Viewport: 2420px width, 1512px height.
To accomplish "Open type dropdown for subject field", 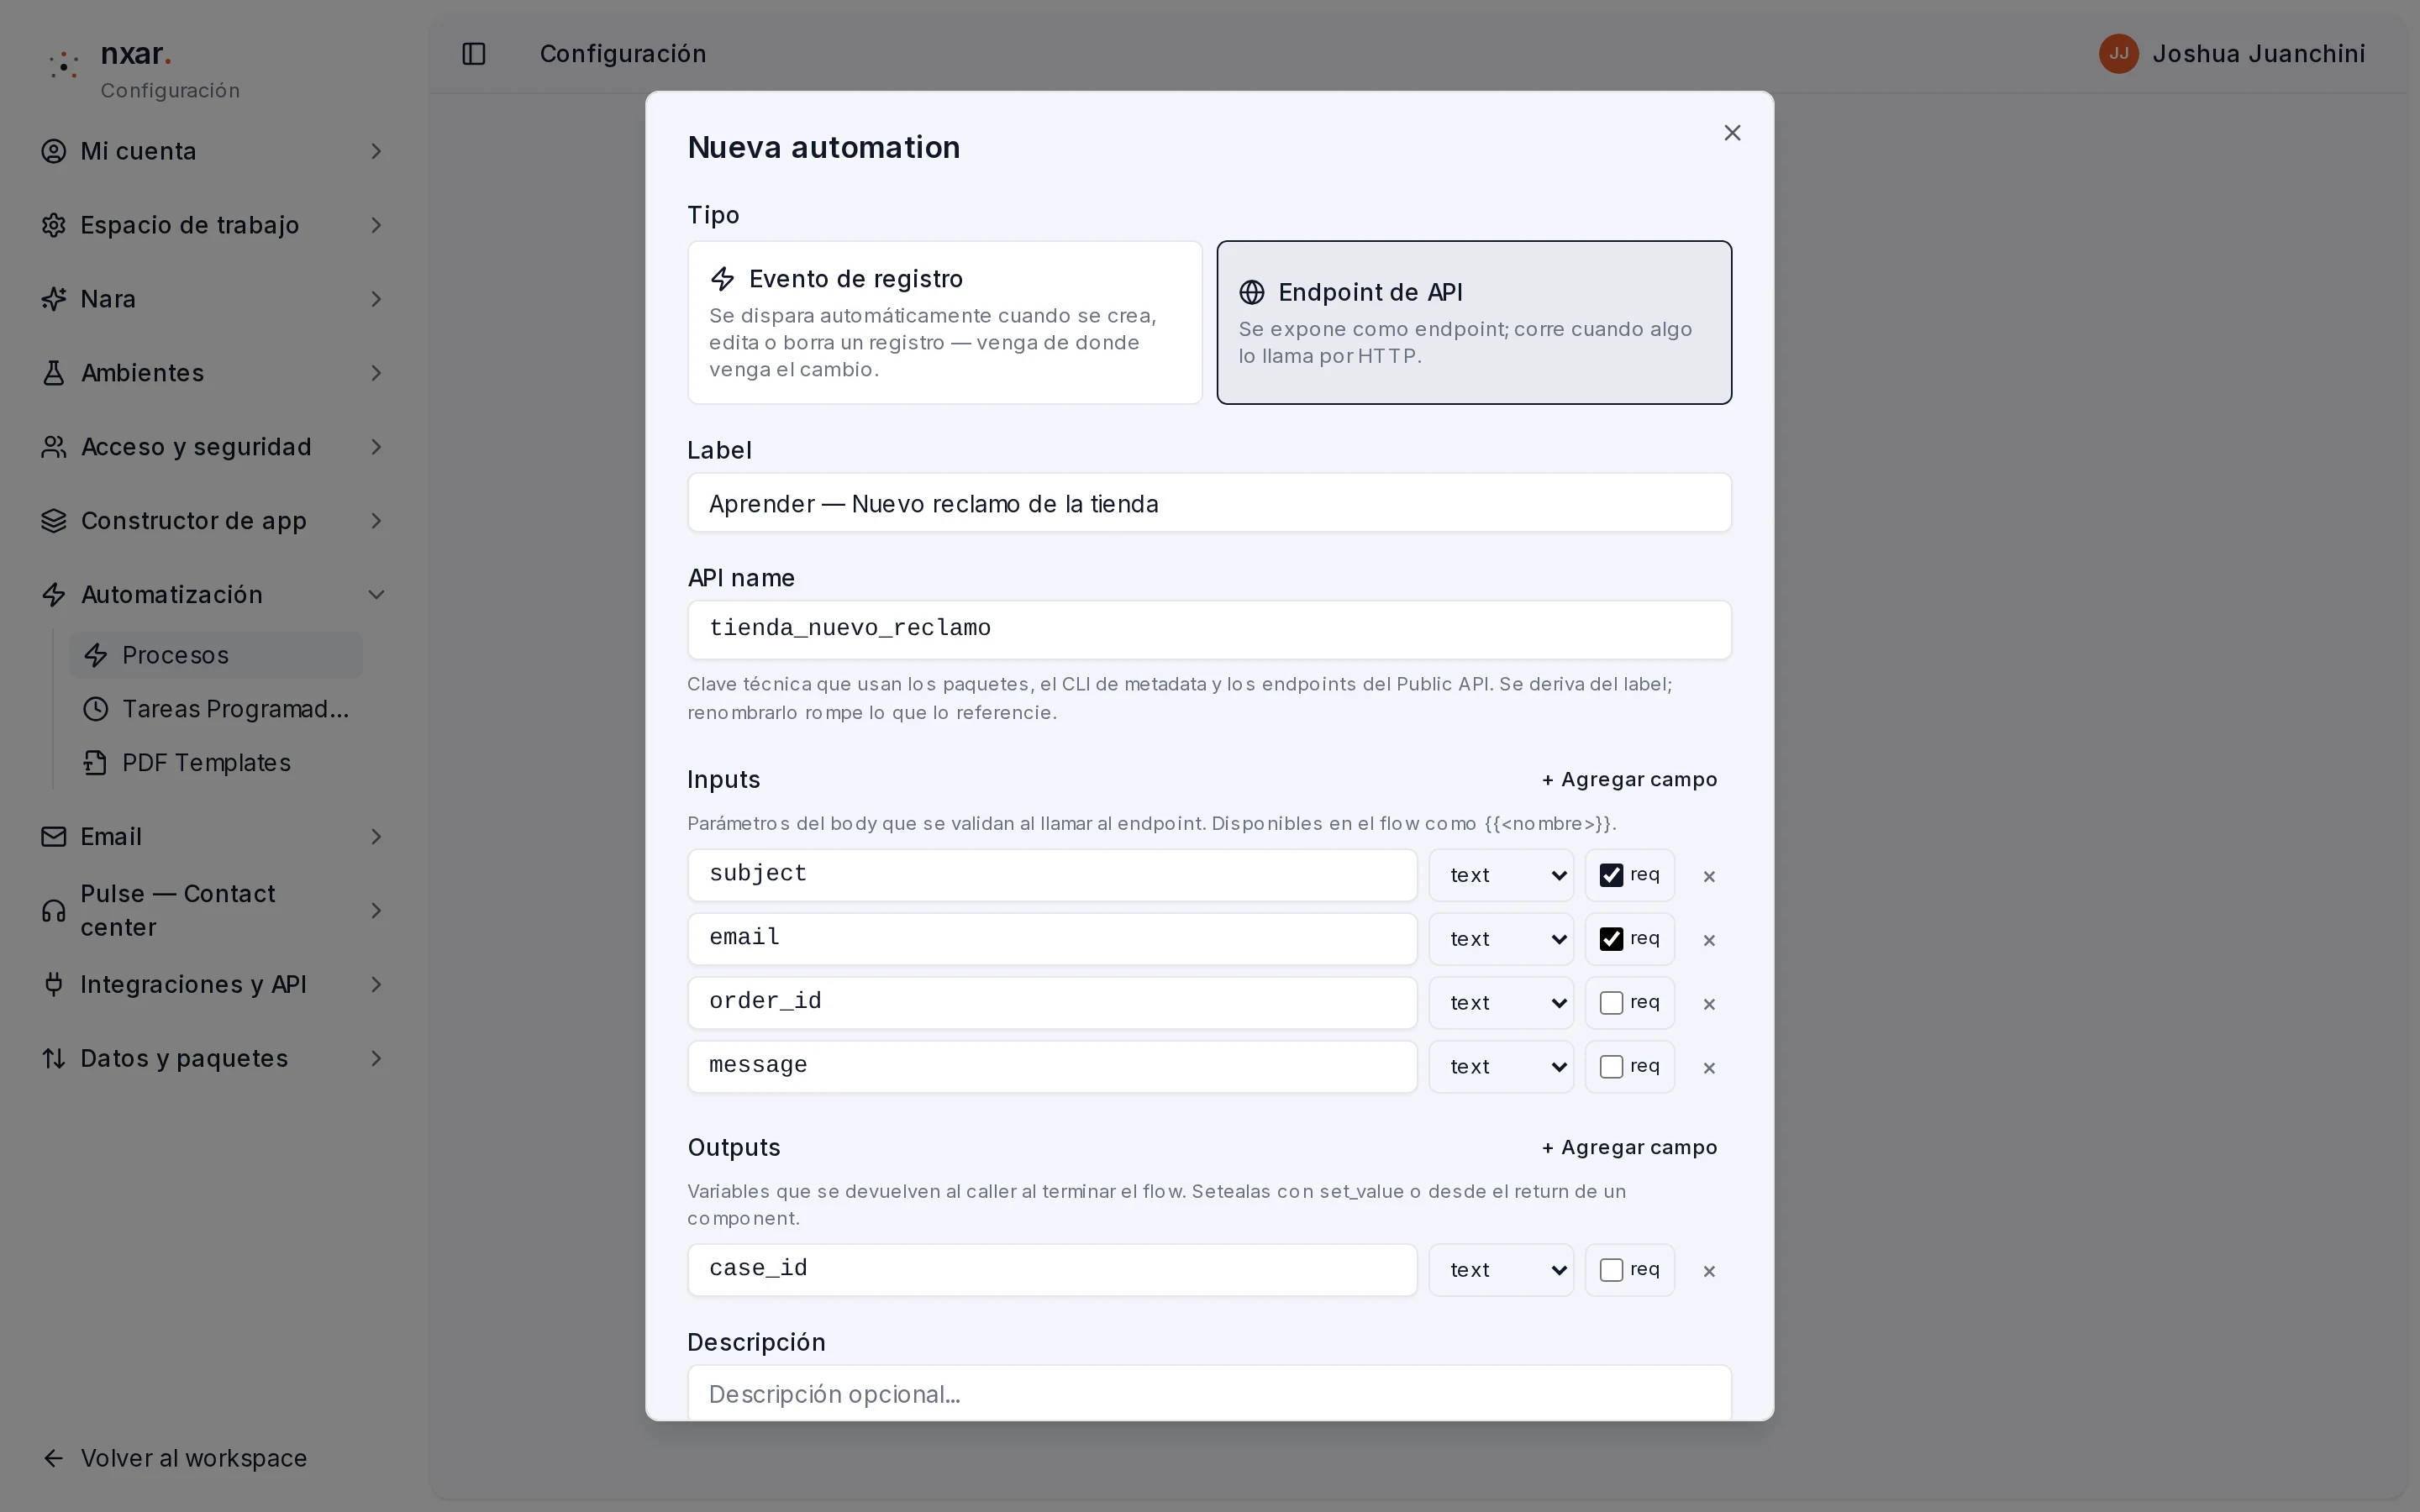I will click(1501, 876).
